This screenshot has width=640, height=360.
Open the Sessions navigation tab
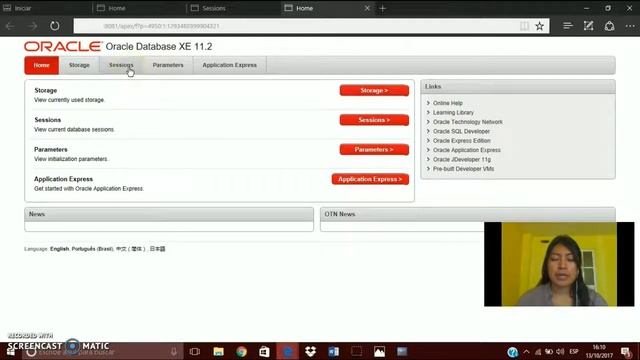(x=121, y=65)
